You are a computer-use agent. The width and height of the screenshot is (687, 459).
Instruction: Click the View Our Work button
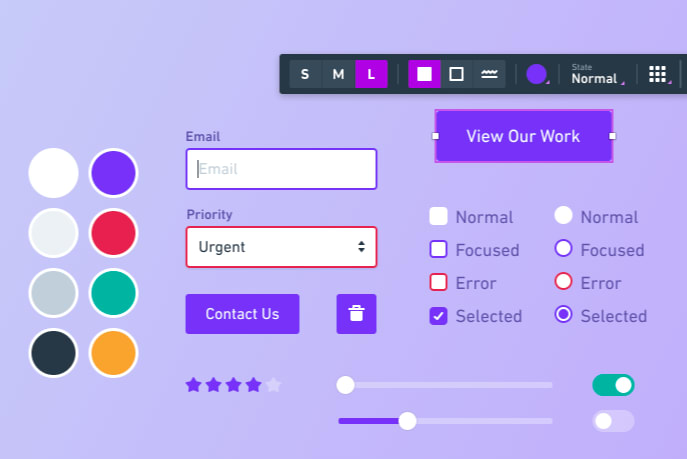(524, 136)
